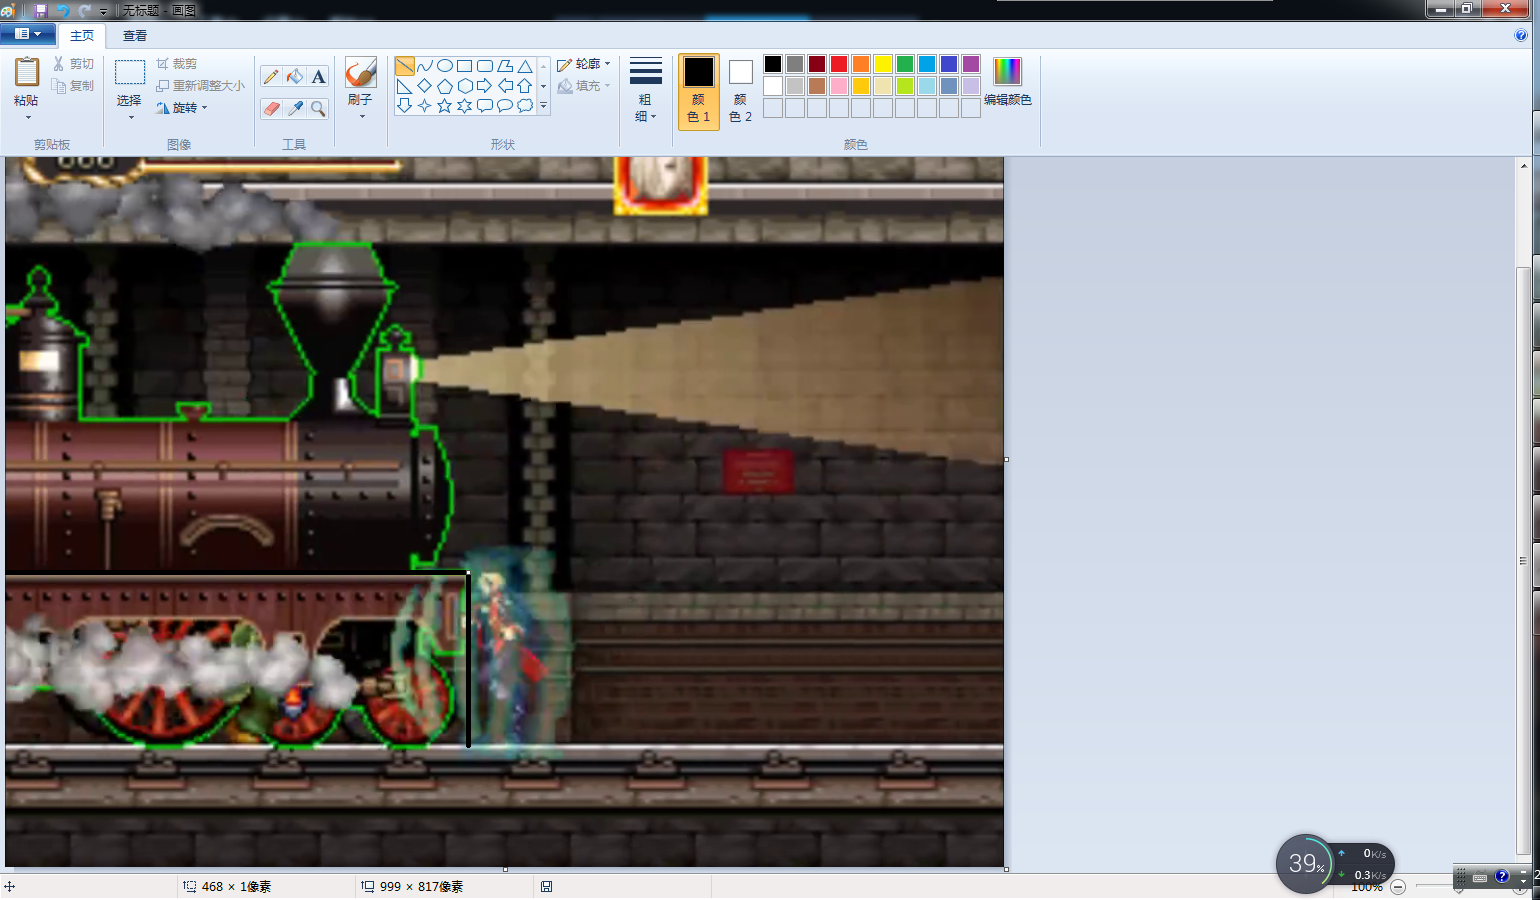Choose the Cloud callout shape
The width and height of the screenshot is (1540, 900).
click(525, 106)
